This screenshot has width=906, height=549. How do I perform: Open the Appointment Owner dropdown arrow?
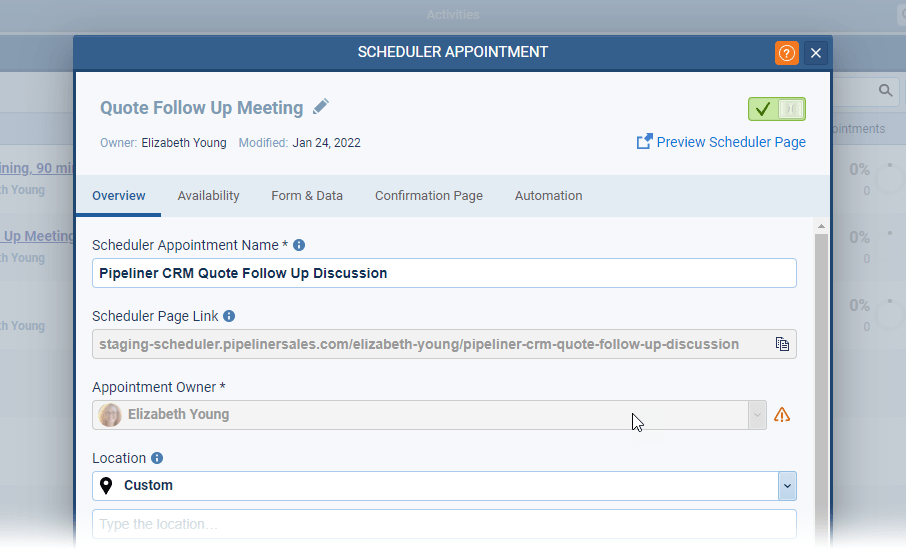click(757, 415)
